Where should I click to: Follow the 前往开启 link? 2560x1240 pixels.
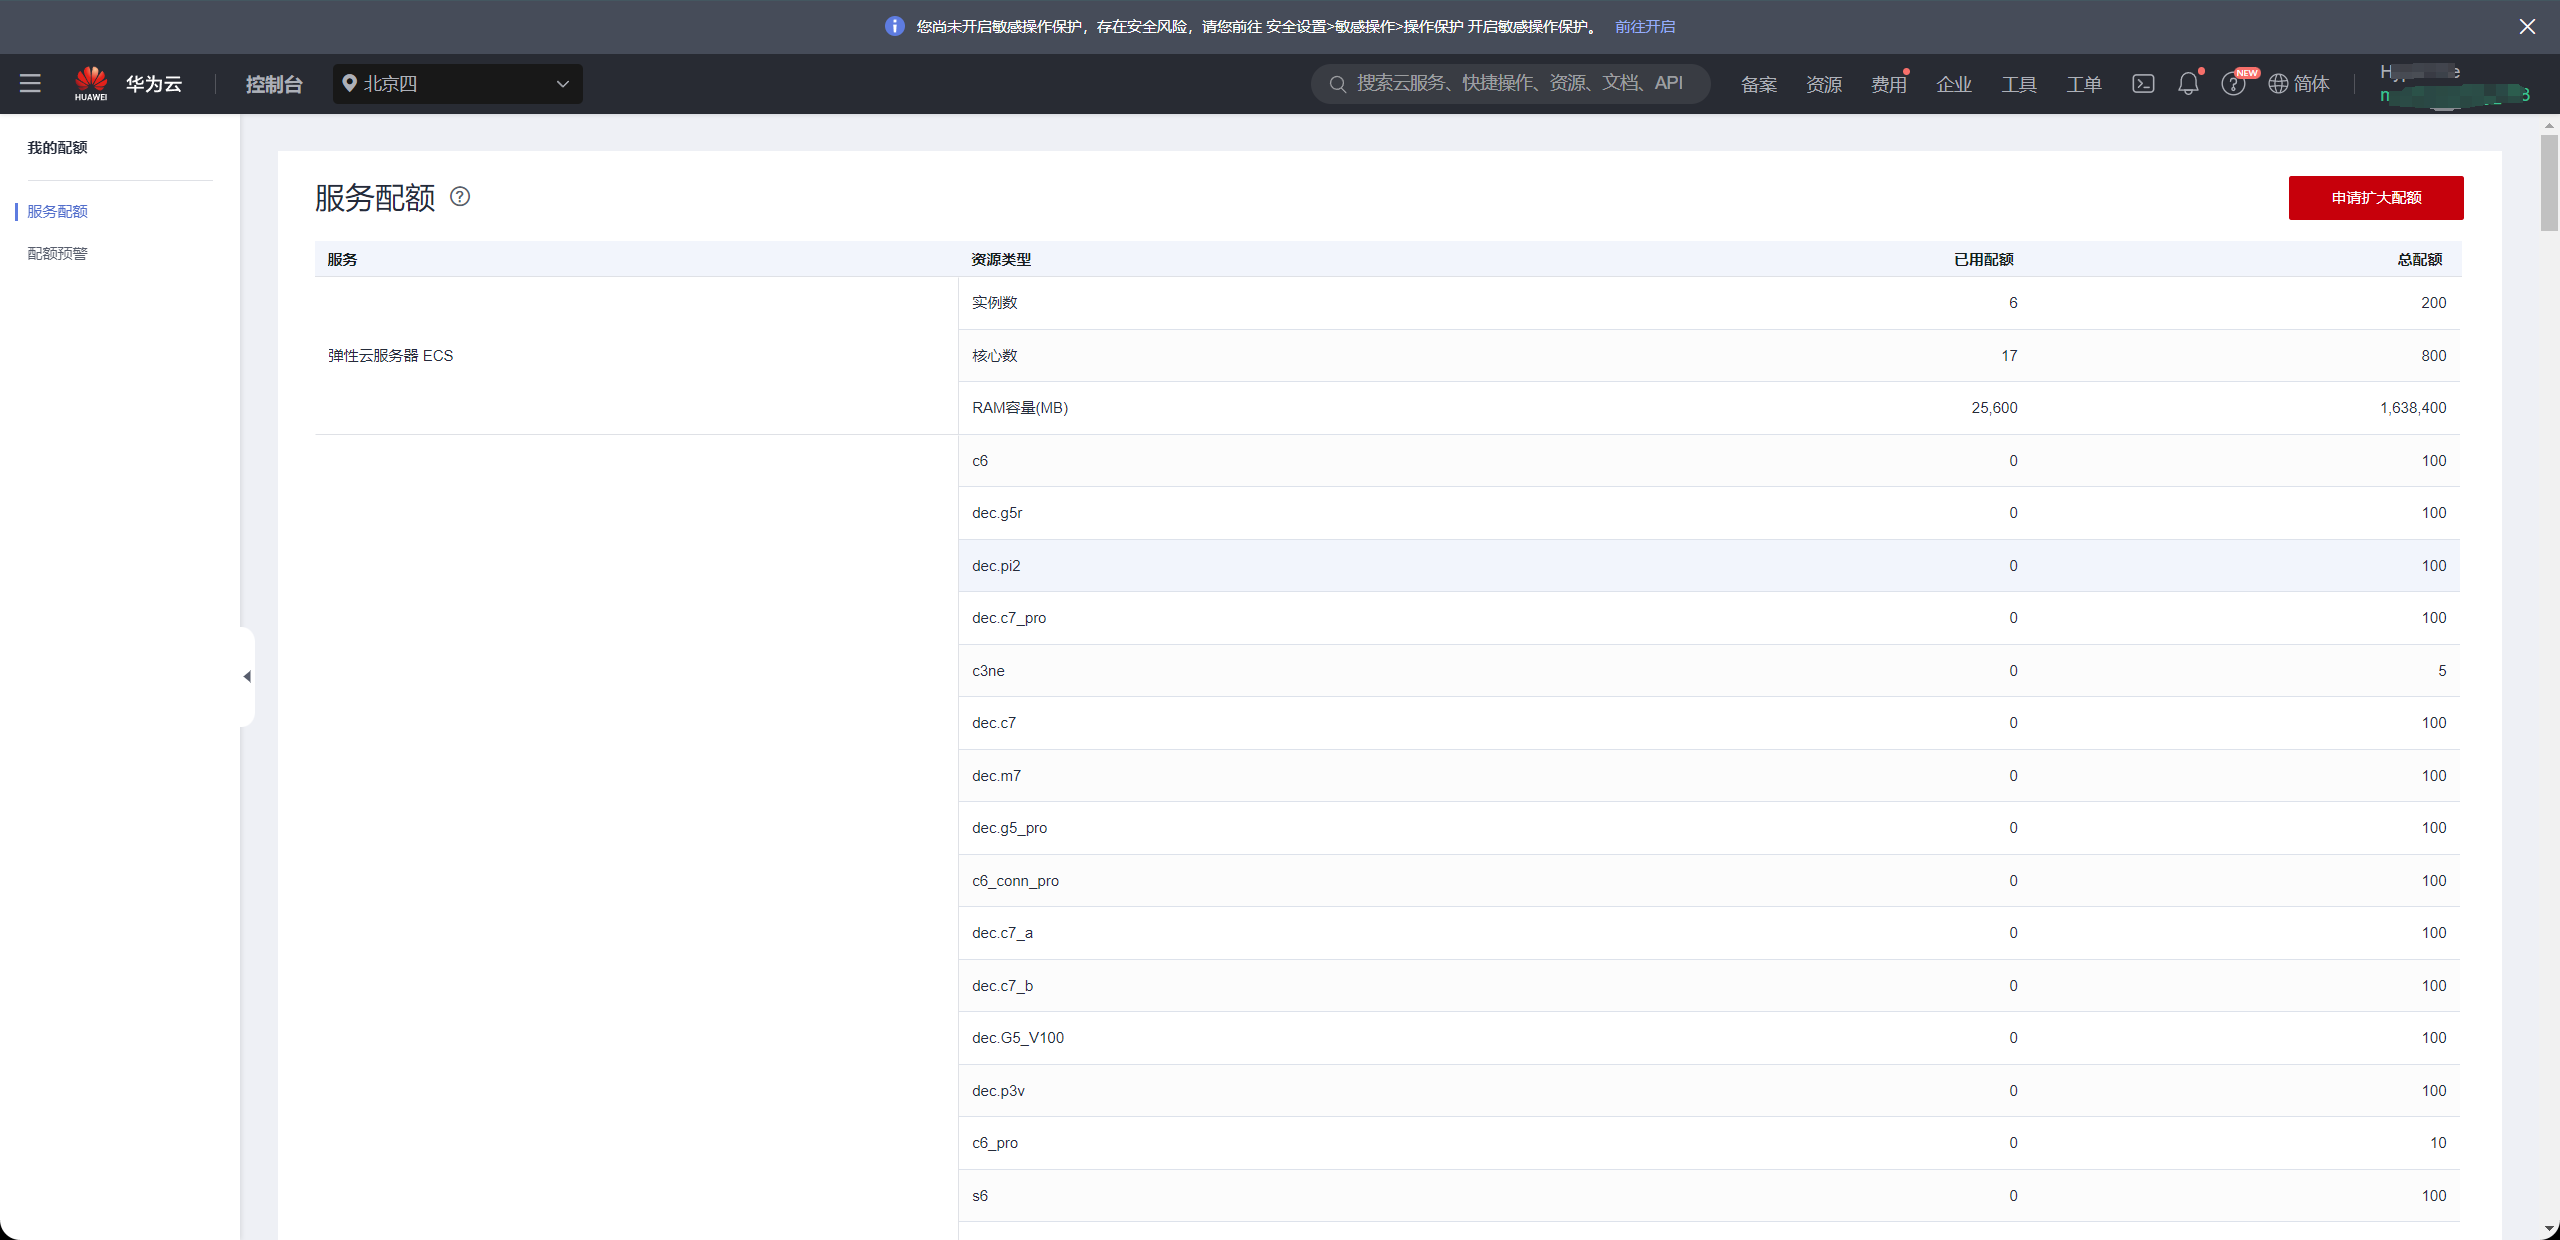[x=1644, y=27]
